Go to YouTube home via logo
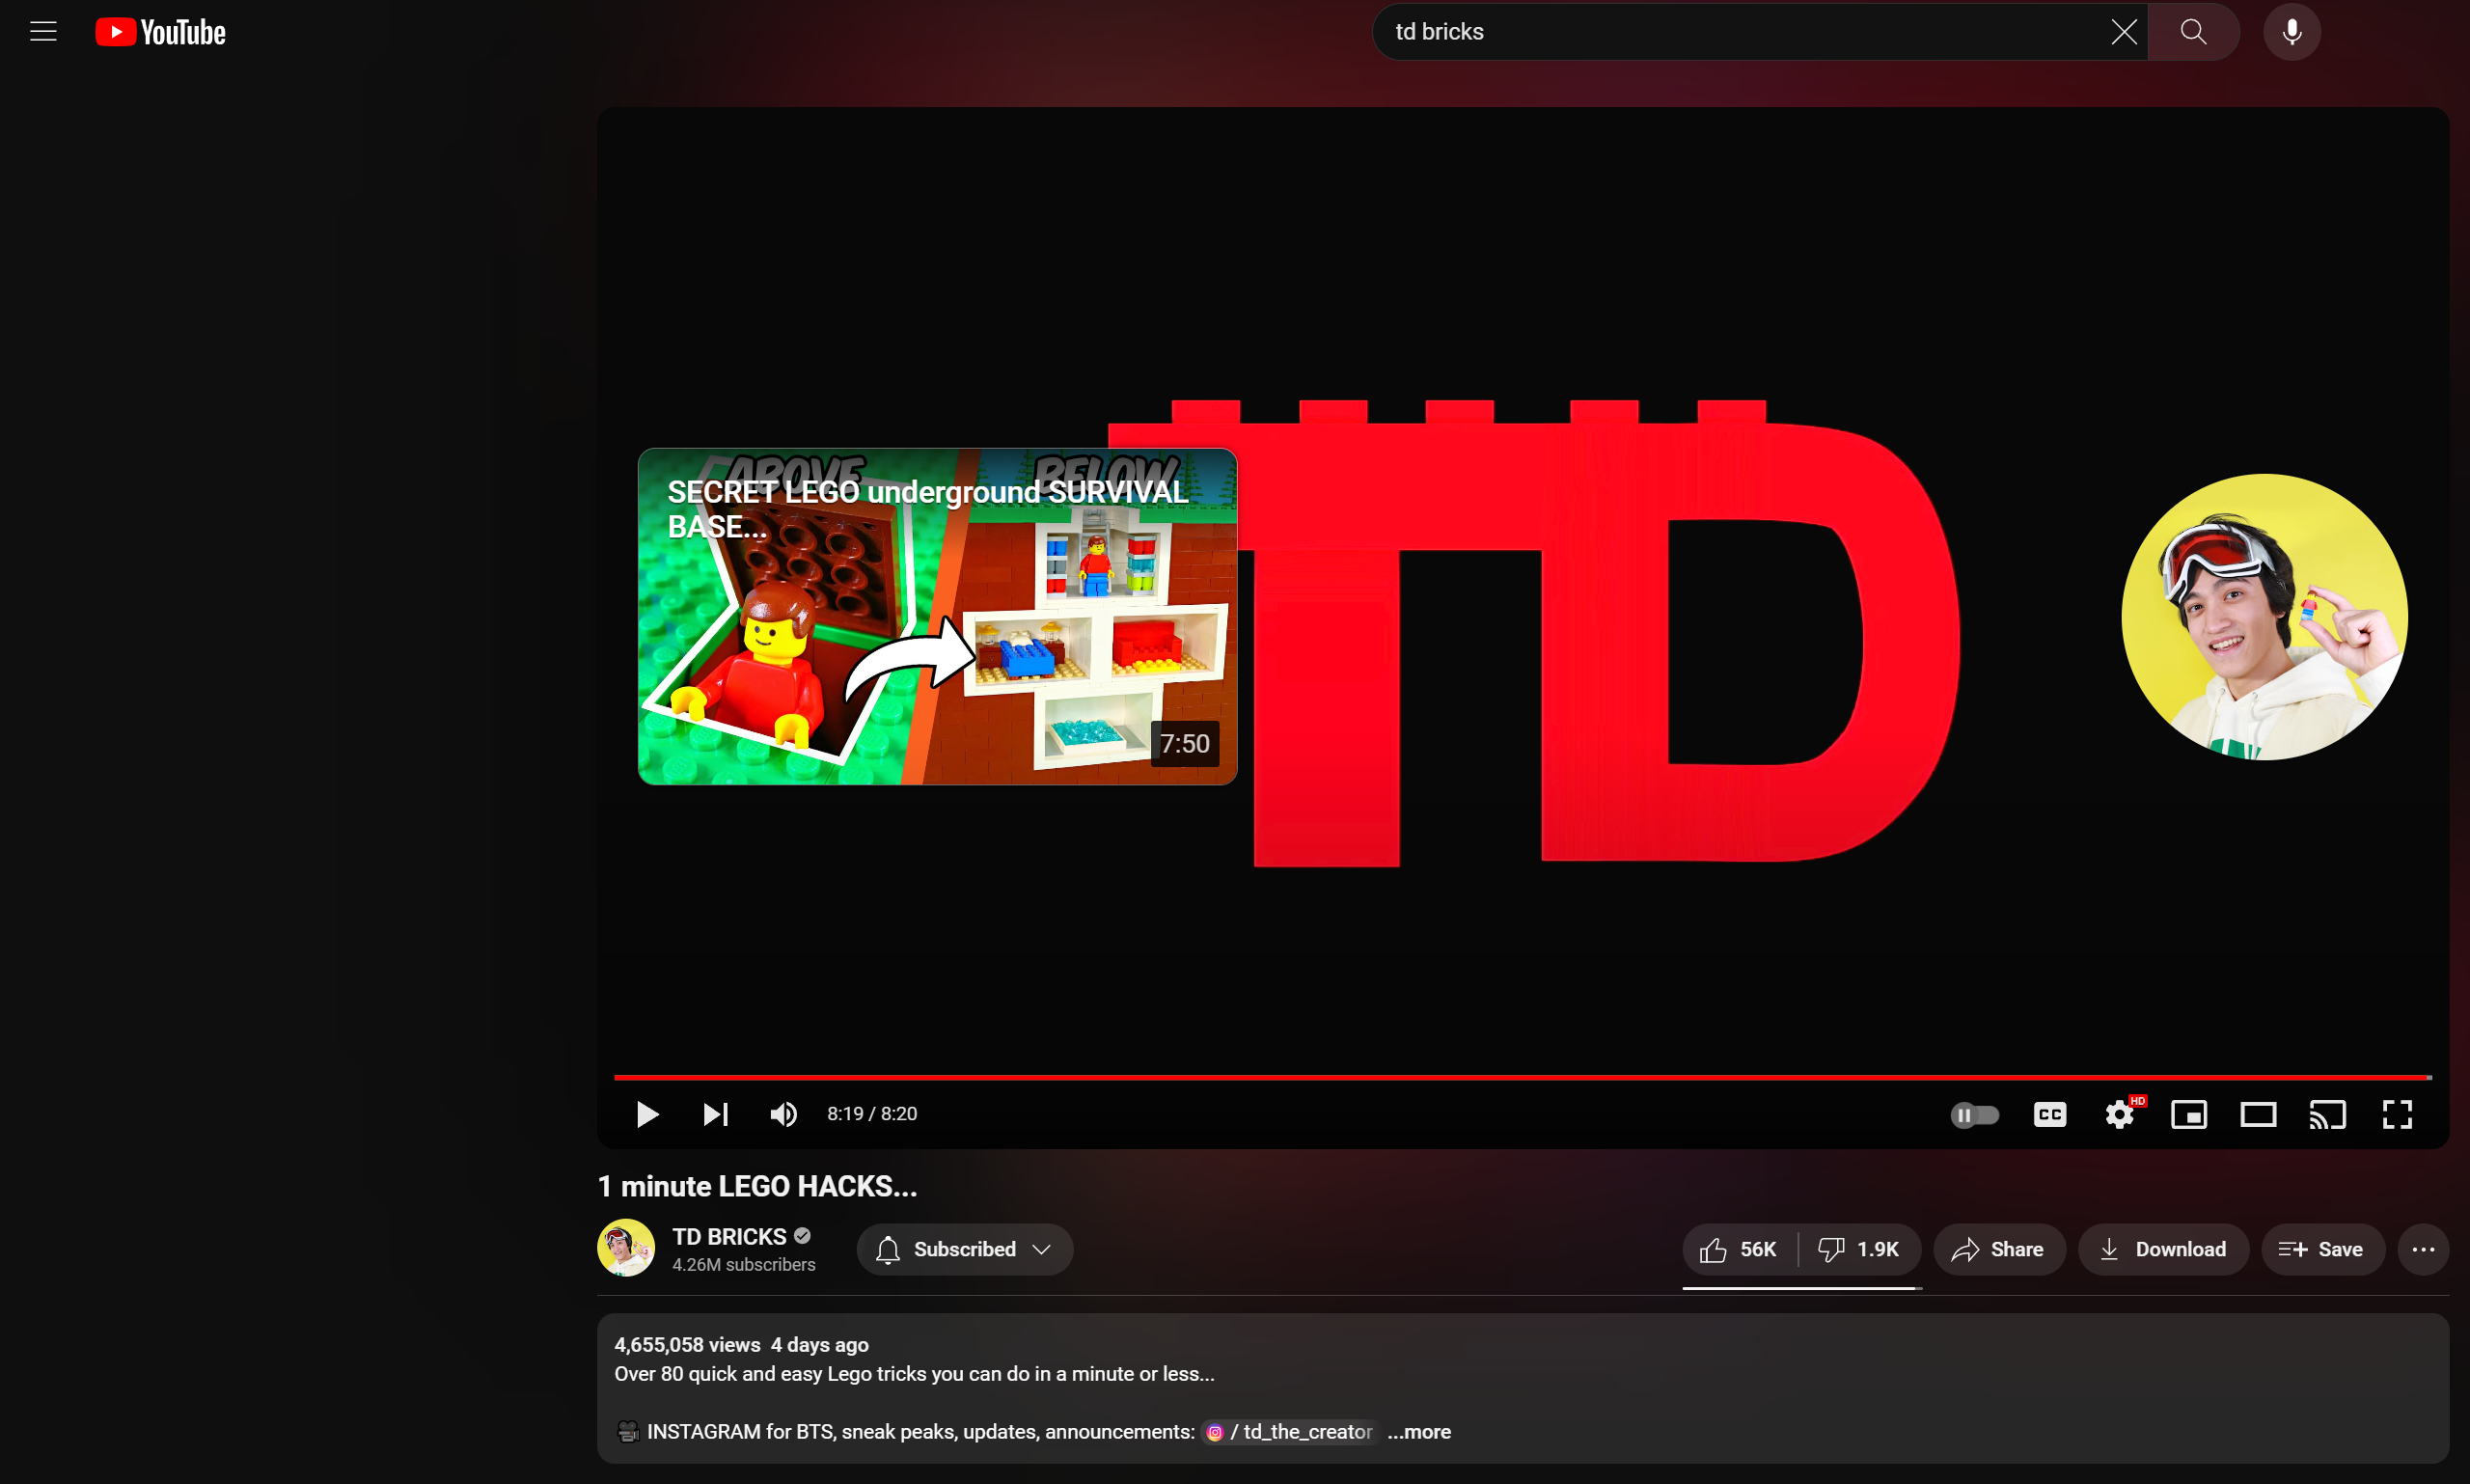 (x=161, y=32)
